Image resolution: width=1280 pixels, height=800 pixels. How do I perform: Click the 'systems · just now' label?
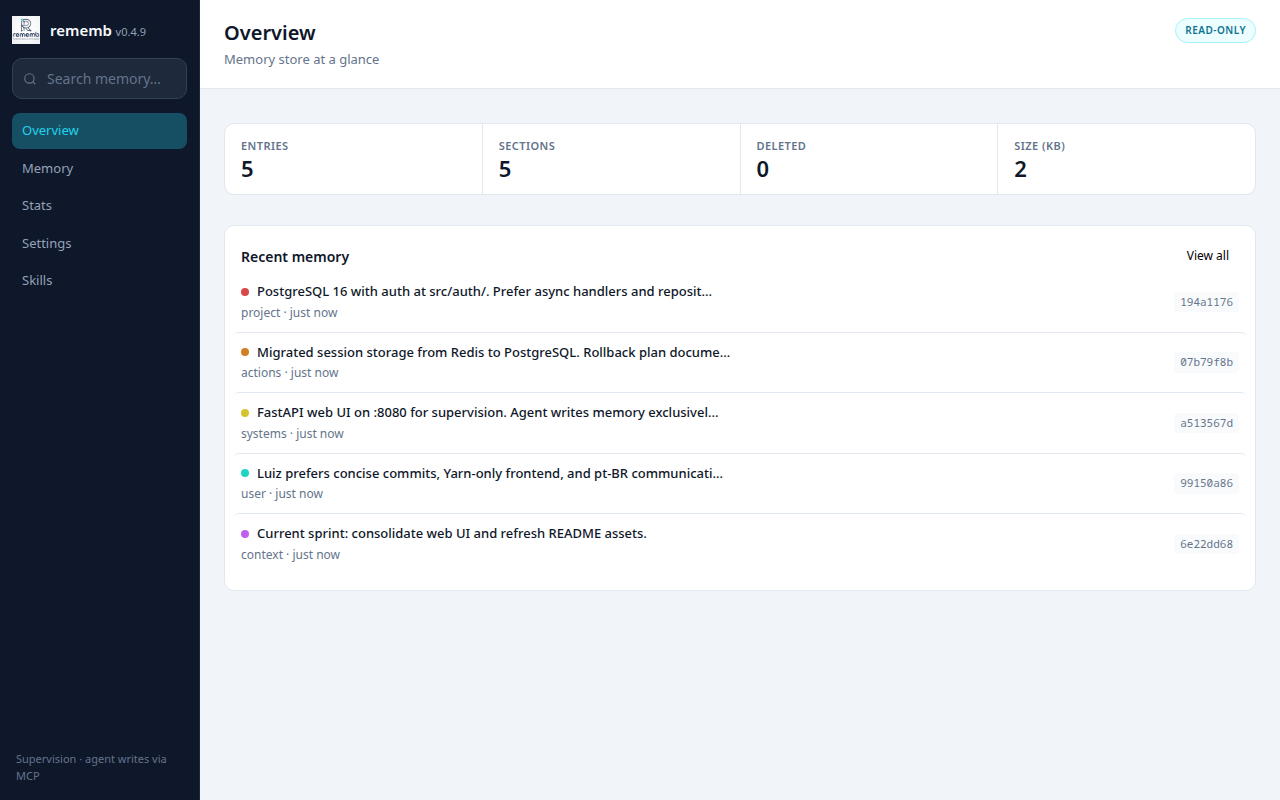pyautogui.click(x=292, y=433)
